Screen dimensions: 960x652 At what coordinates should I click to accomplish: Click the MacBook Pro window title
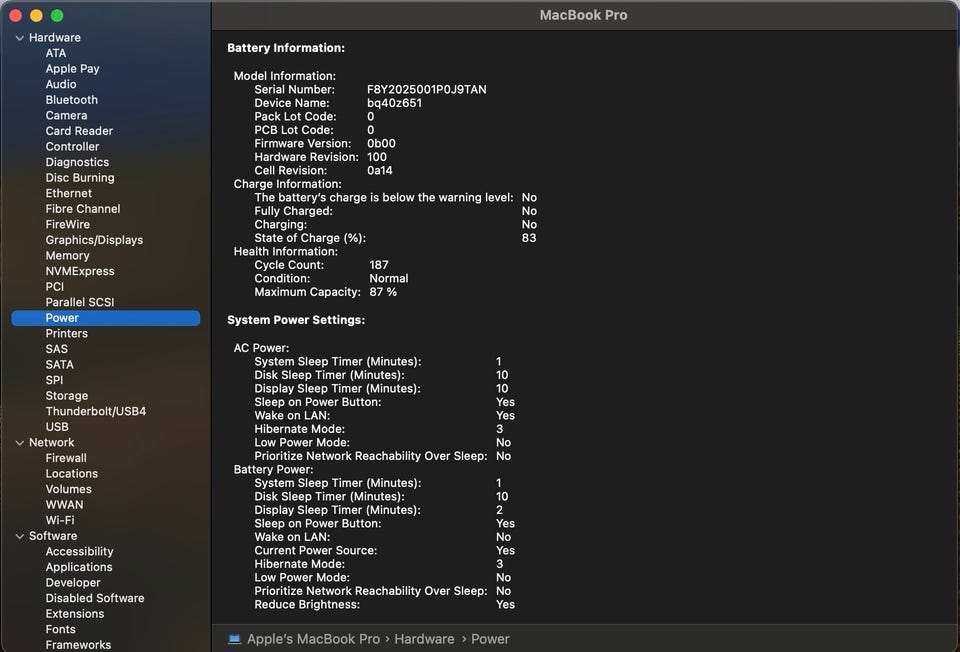[x=583, y=15]
